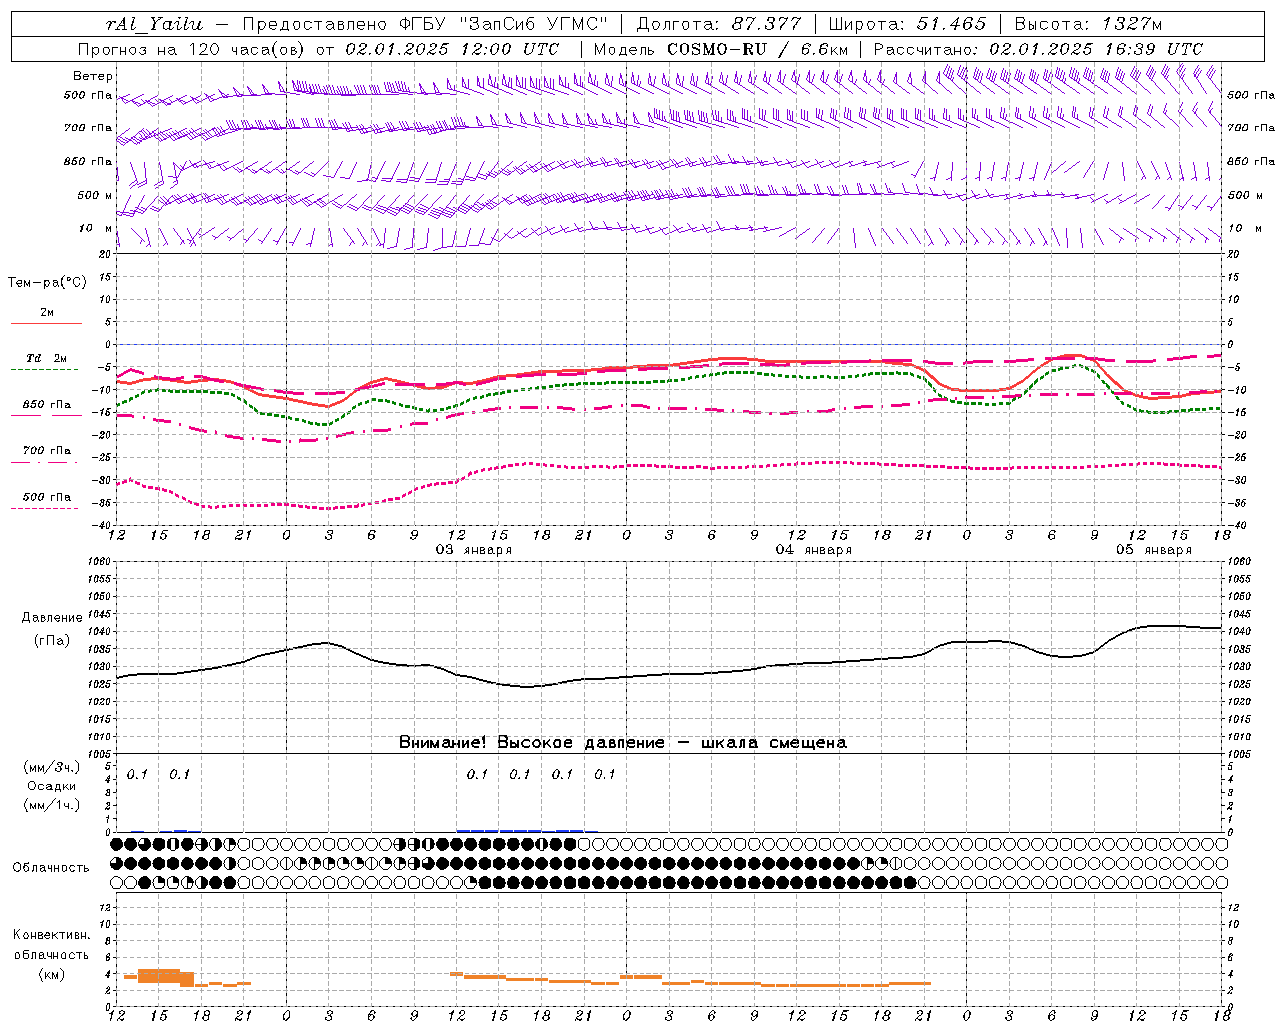The height and width of the screenshot is (1024, 1280).
Task: Click the 04 января date label
Action: 814,550
